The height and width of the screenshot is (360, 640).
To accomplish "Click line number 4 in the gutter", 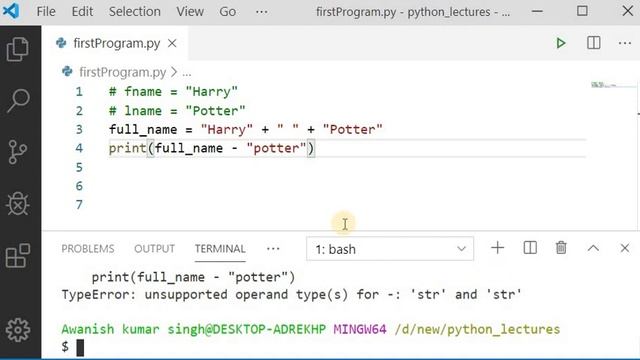I will coord(79,148).
